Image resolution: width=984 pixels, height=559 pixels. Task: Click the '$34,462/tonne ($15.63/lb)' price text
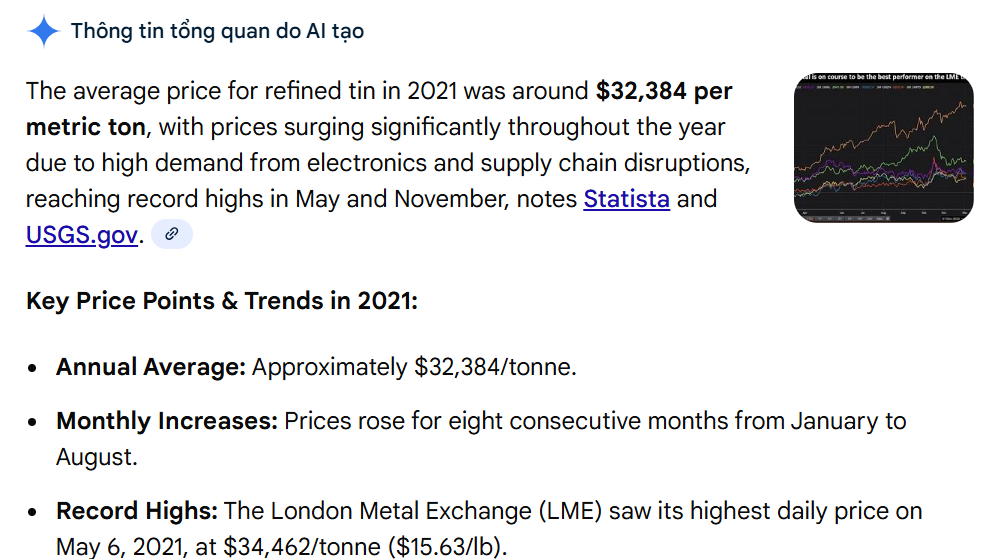pyautogui.click(x=363, y=548)
